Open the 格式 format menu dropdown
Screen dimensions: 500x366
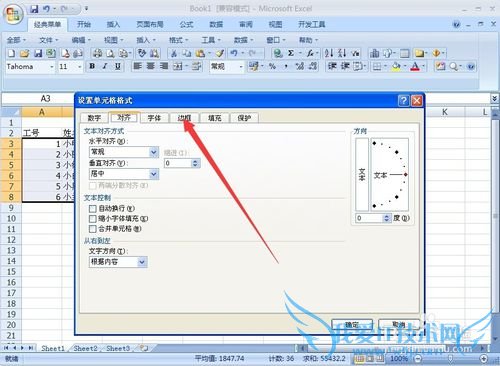coord(178,40)
